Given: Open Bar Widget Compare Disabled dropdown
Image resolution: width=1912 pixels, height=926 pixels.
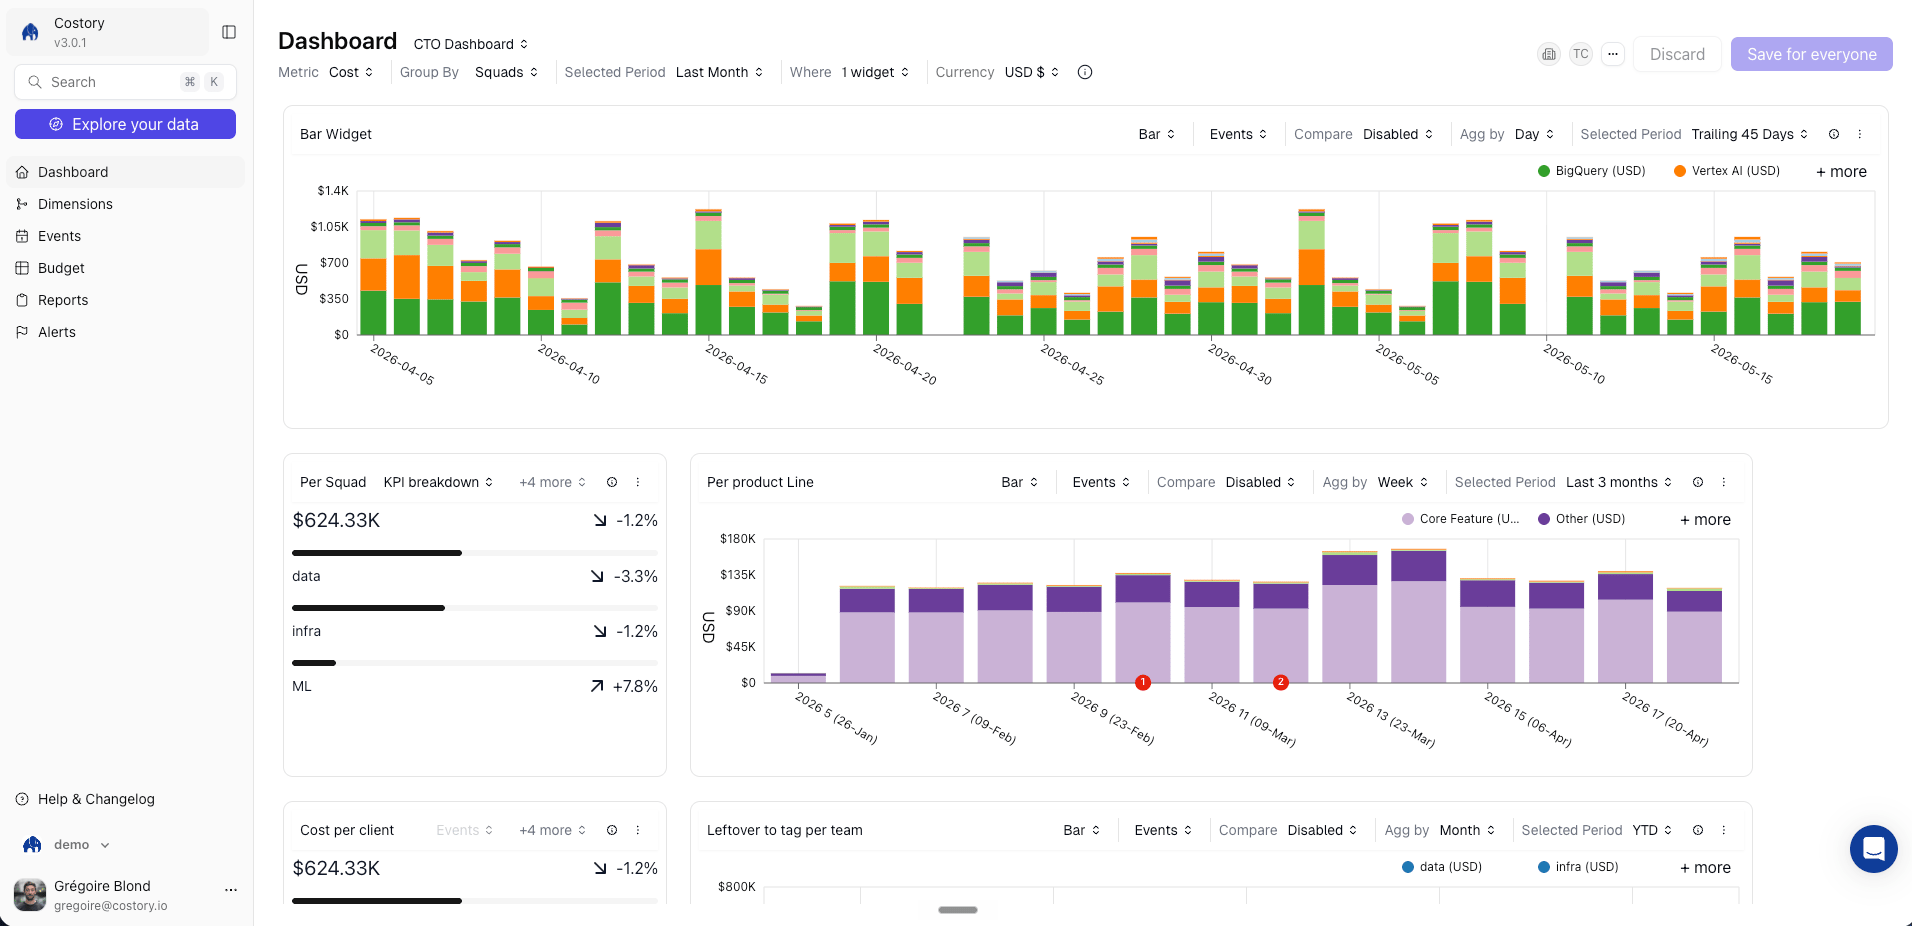Looking at the screenshot, I should 1398,134.
